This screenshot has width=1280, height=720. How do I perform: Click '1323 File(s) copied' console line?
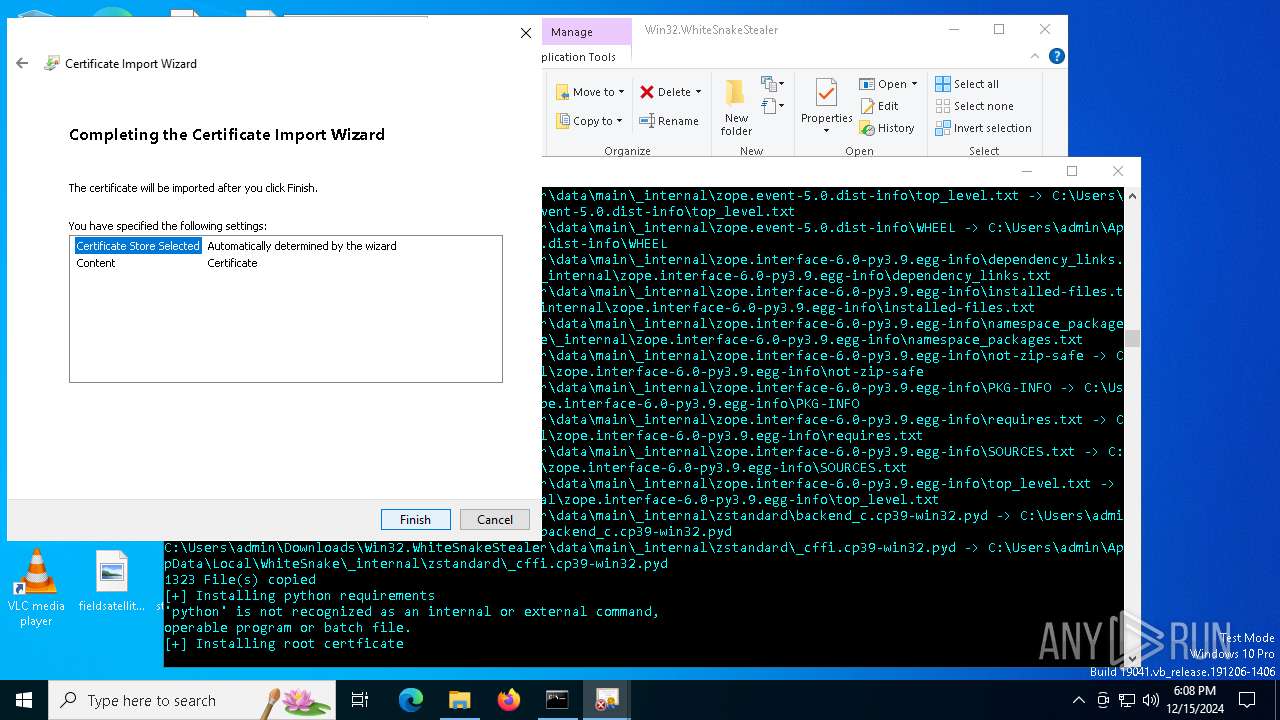tap(240, 579)
